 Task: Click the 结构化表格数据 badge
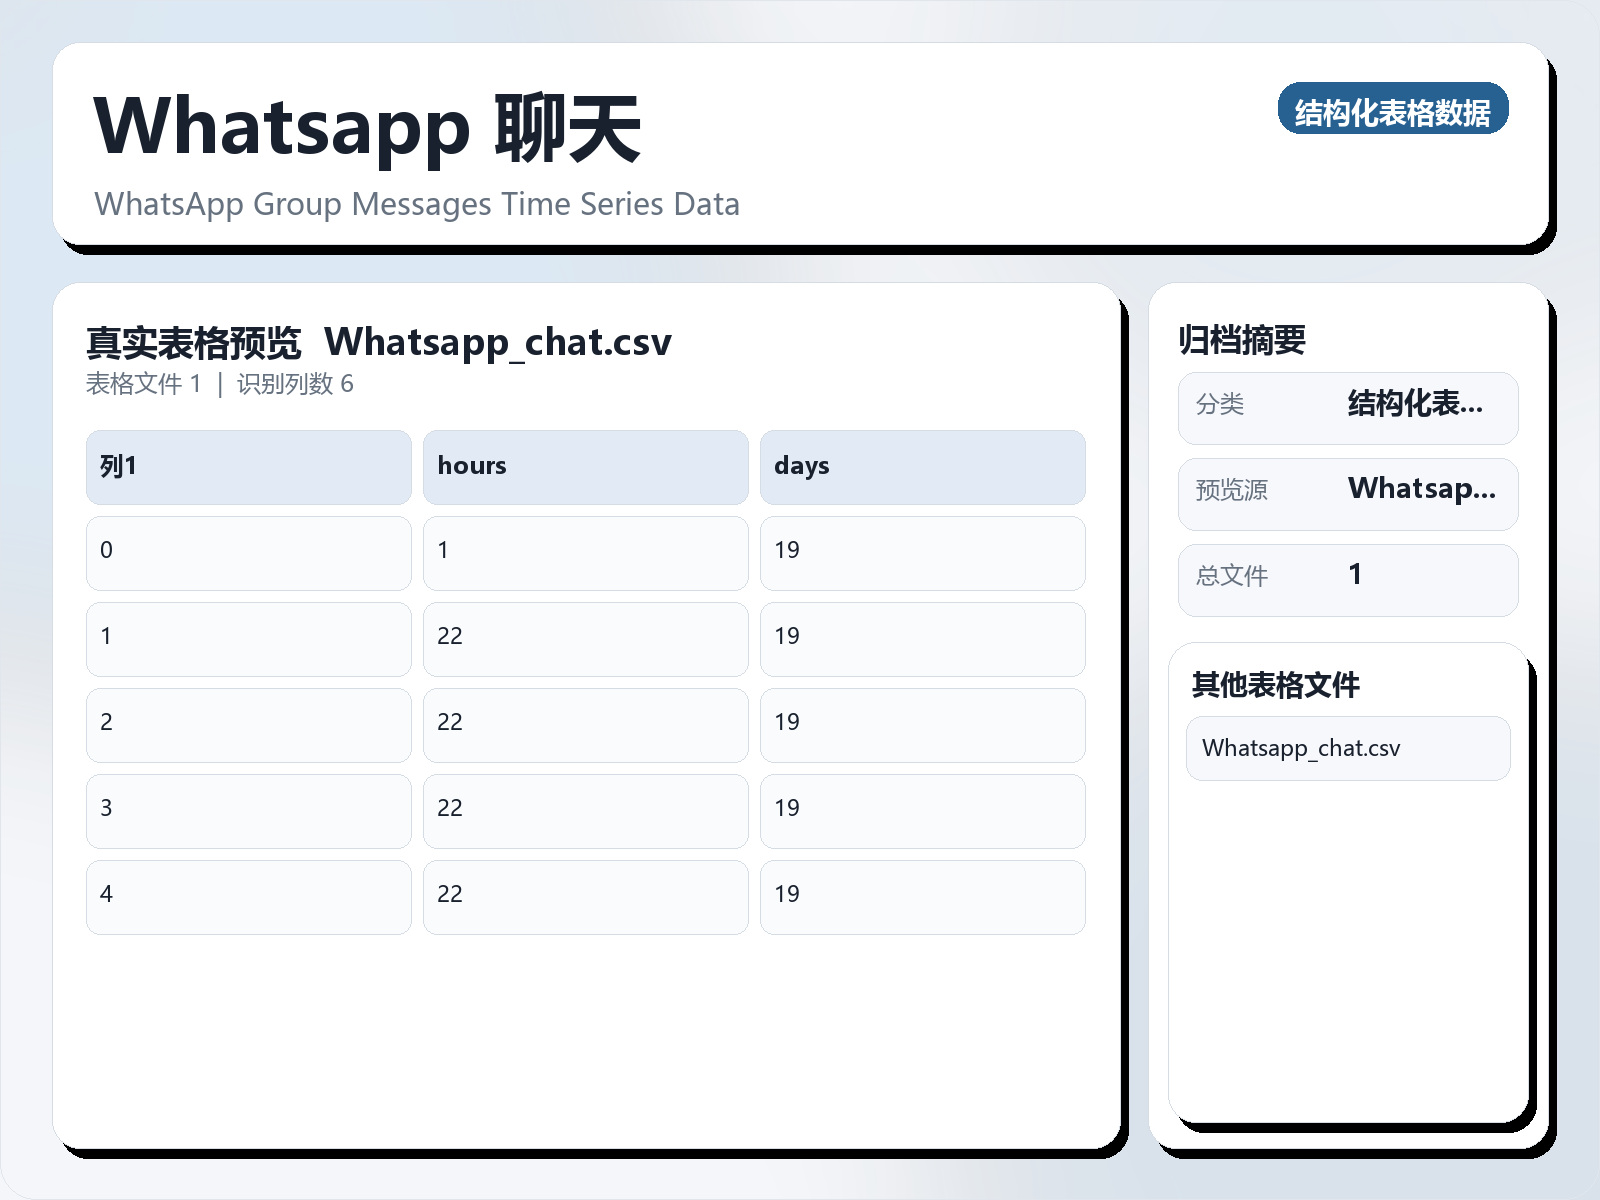tap(1394, 111)
